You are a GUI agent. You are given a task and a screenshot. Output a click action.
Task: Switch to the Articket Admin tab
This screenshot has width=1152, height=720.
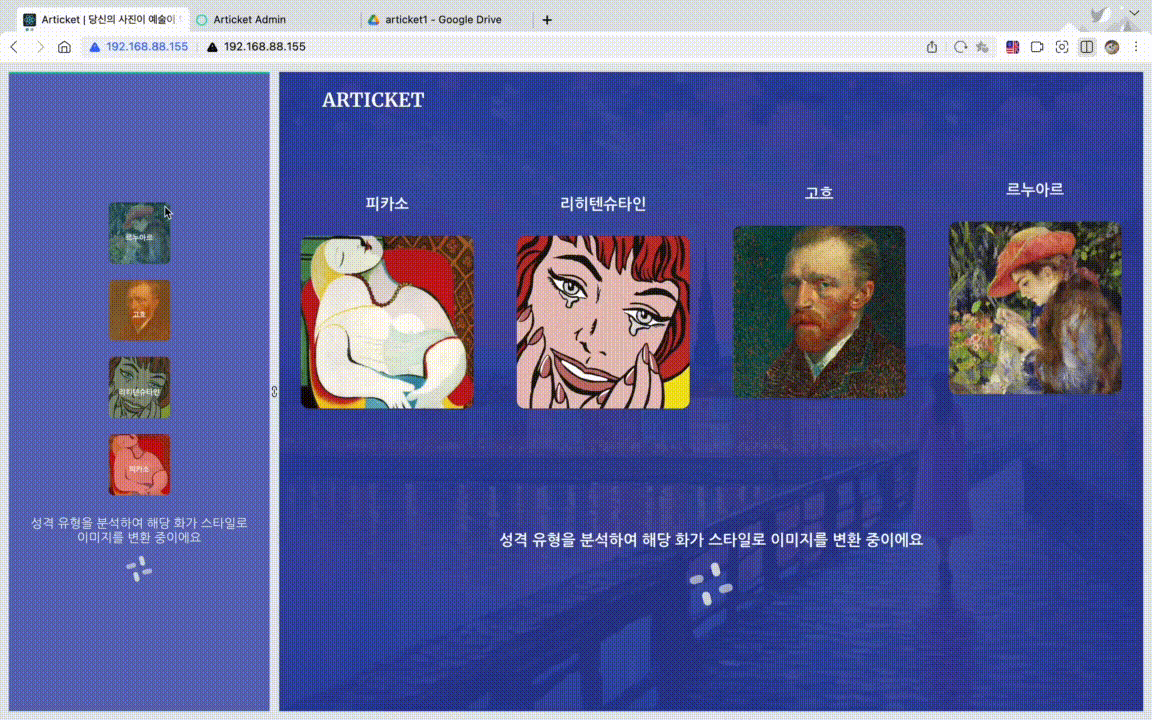pyautogui.click(x=276, y=20)
